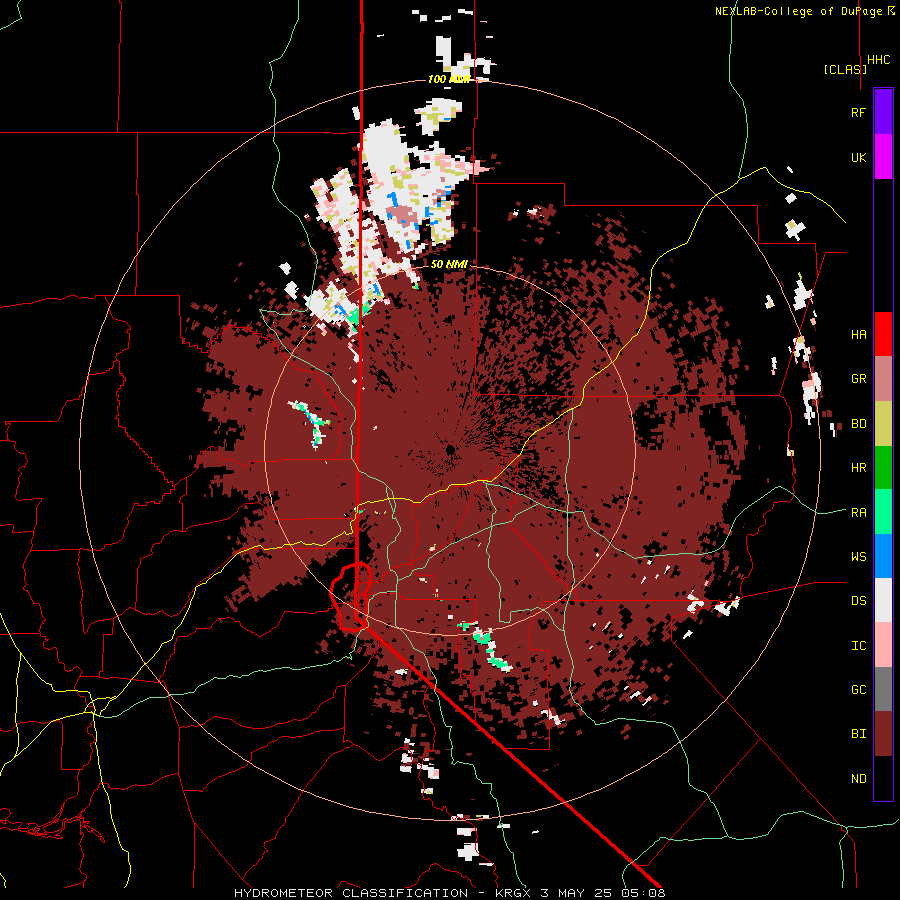This screenshot has height=900, width=900.
Task: Click the radar site center dot
Action: pyautogui.click(x=451, y=449)
